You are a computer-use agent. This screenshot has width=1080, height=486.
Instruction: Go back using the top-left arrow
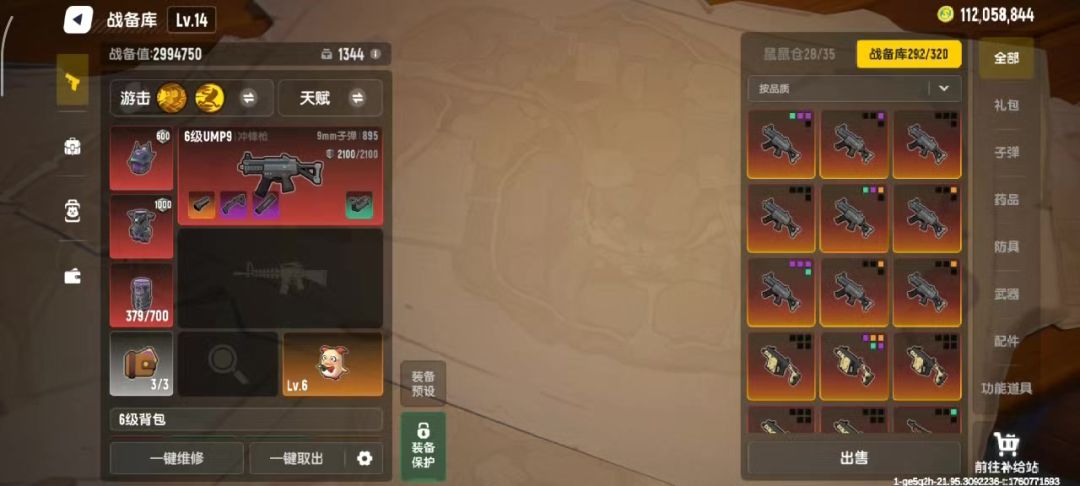(x=79, y=20)
